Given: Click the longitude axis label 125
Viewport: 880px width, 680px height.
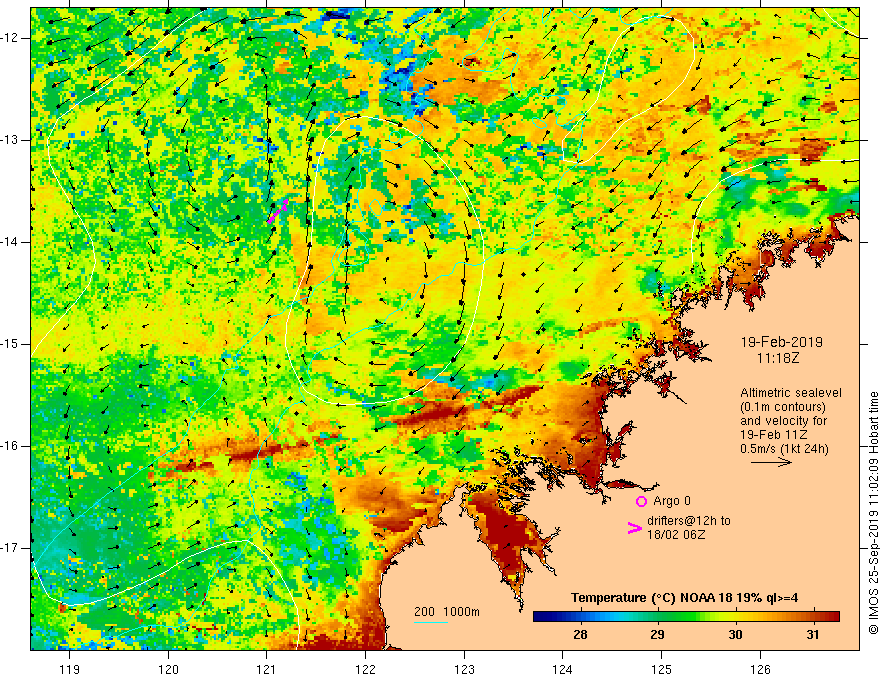Looking at the screenshot, I should point(661,669).
